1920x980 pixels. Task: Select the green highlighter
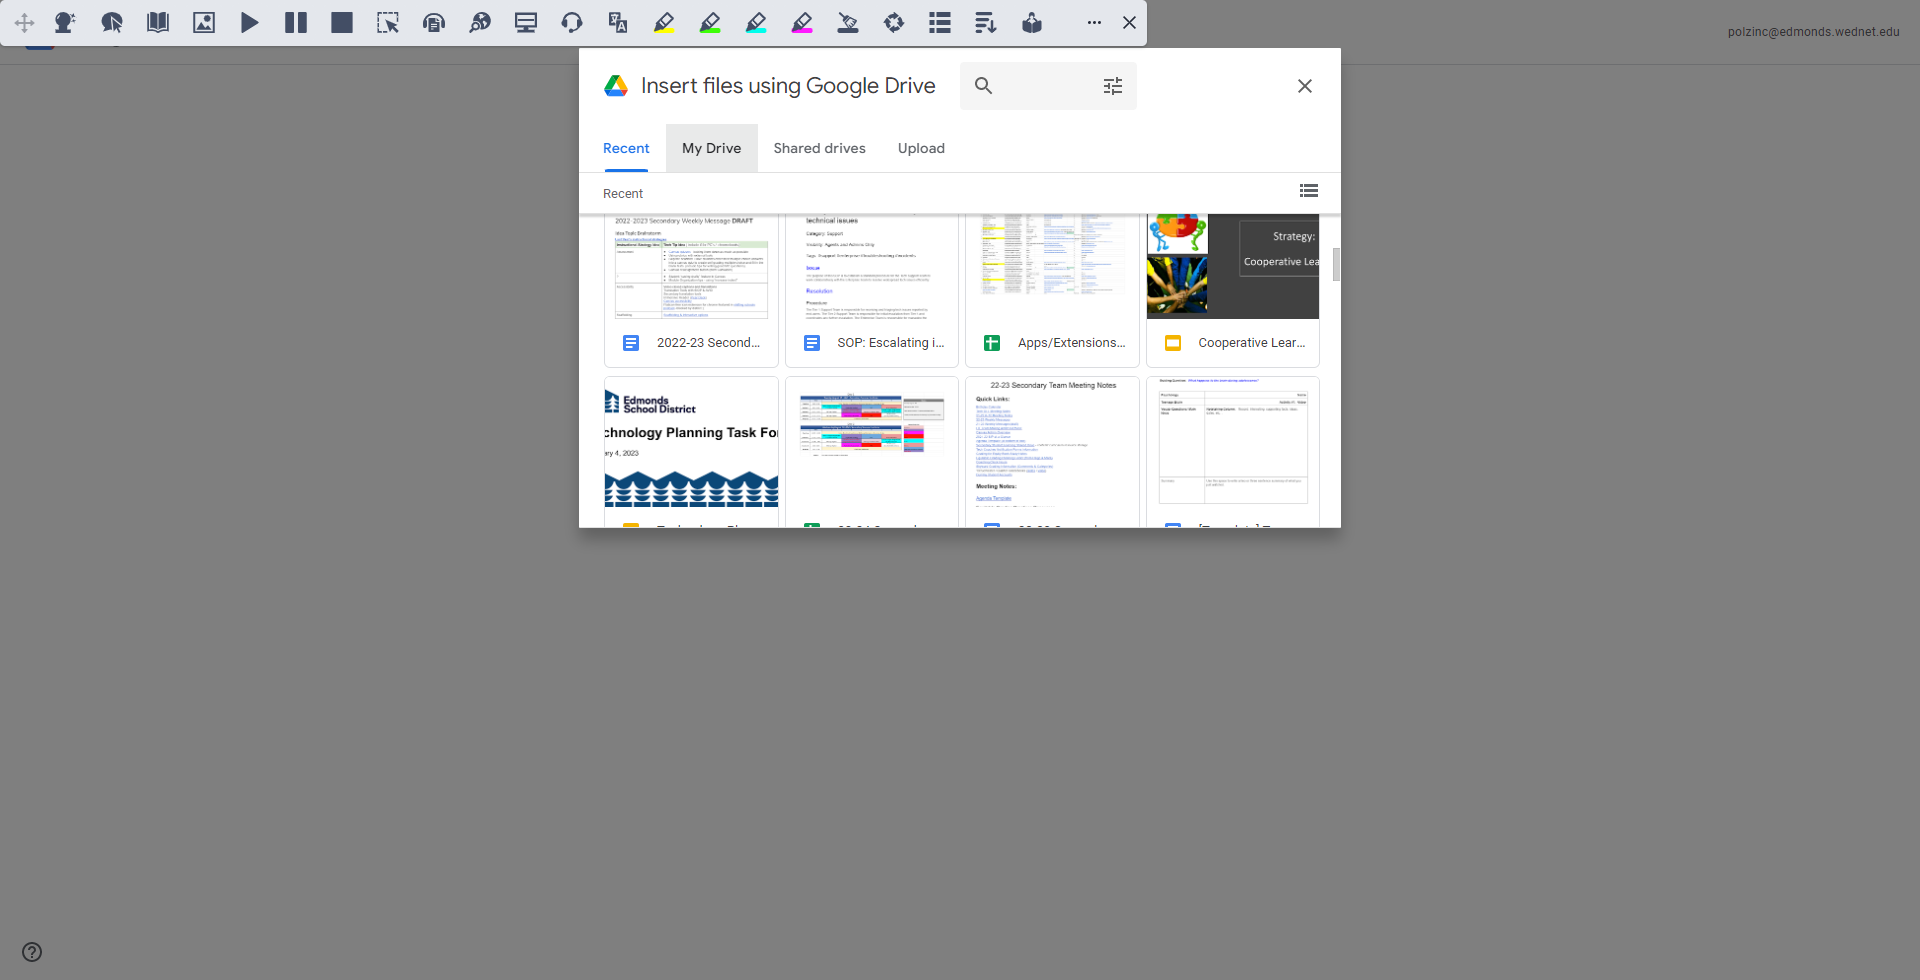coord(710,23)
